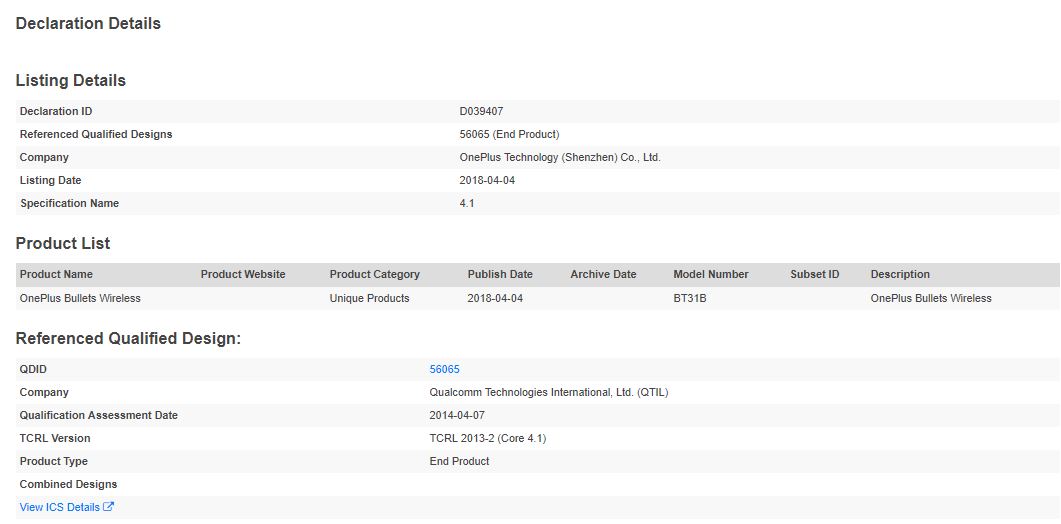This screenshot has width=1061, height=524.
Task: Click the Publish Date cell 2018-04-04
Action: click(x=495, y=298)
